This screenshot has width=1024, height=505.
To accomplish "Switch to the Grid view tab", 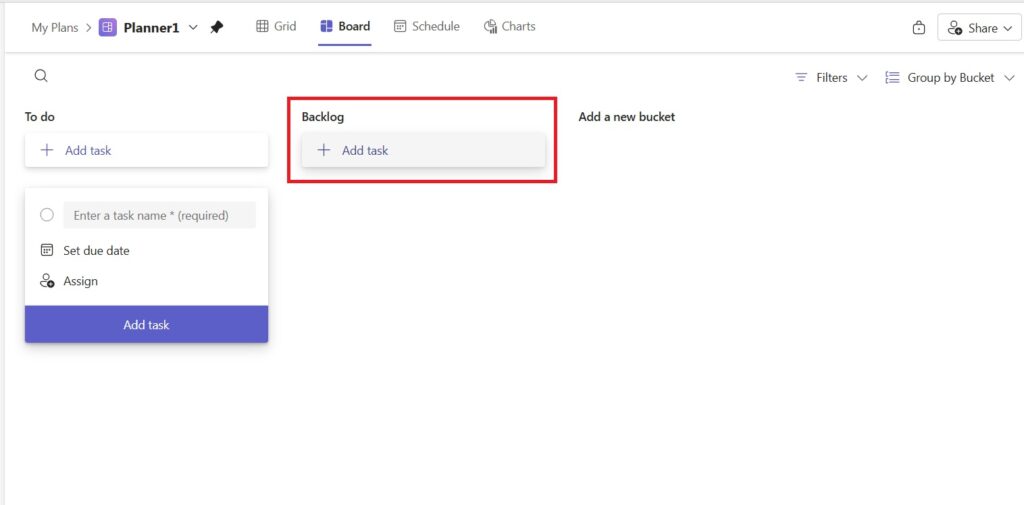I will [276, 26].
